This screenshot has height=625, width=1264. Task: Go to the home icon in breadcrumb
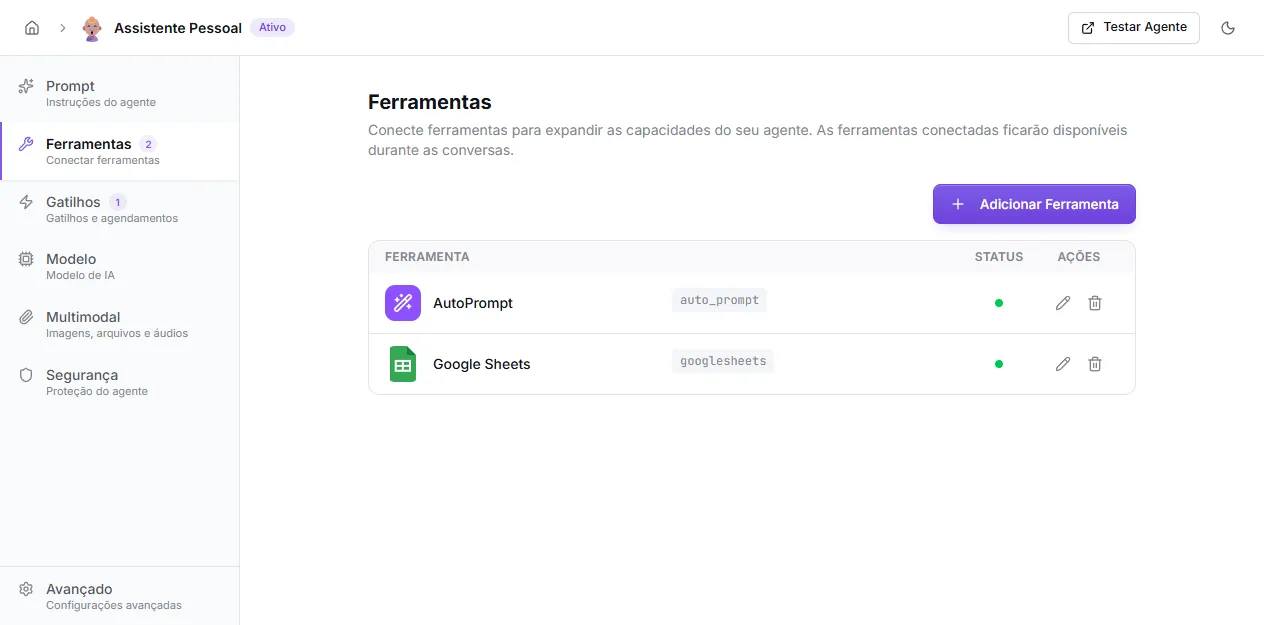click(x=32, y=28)
